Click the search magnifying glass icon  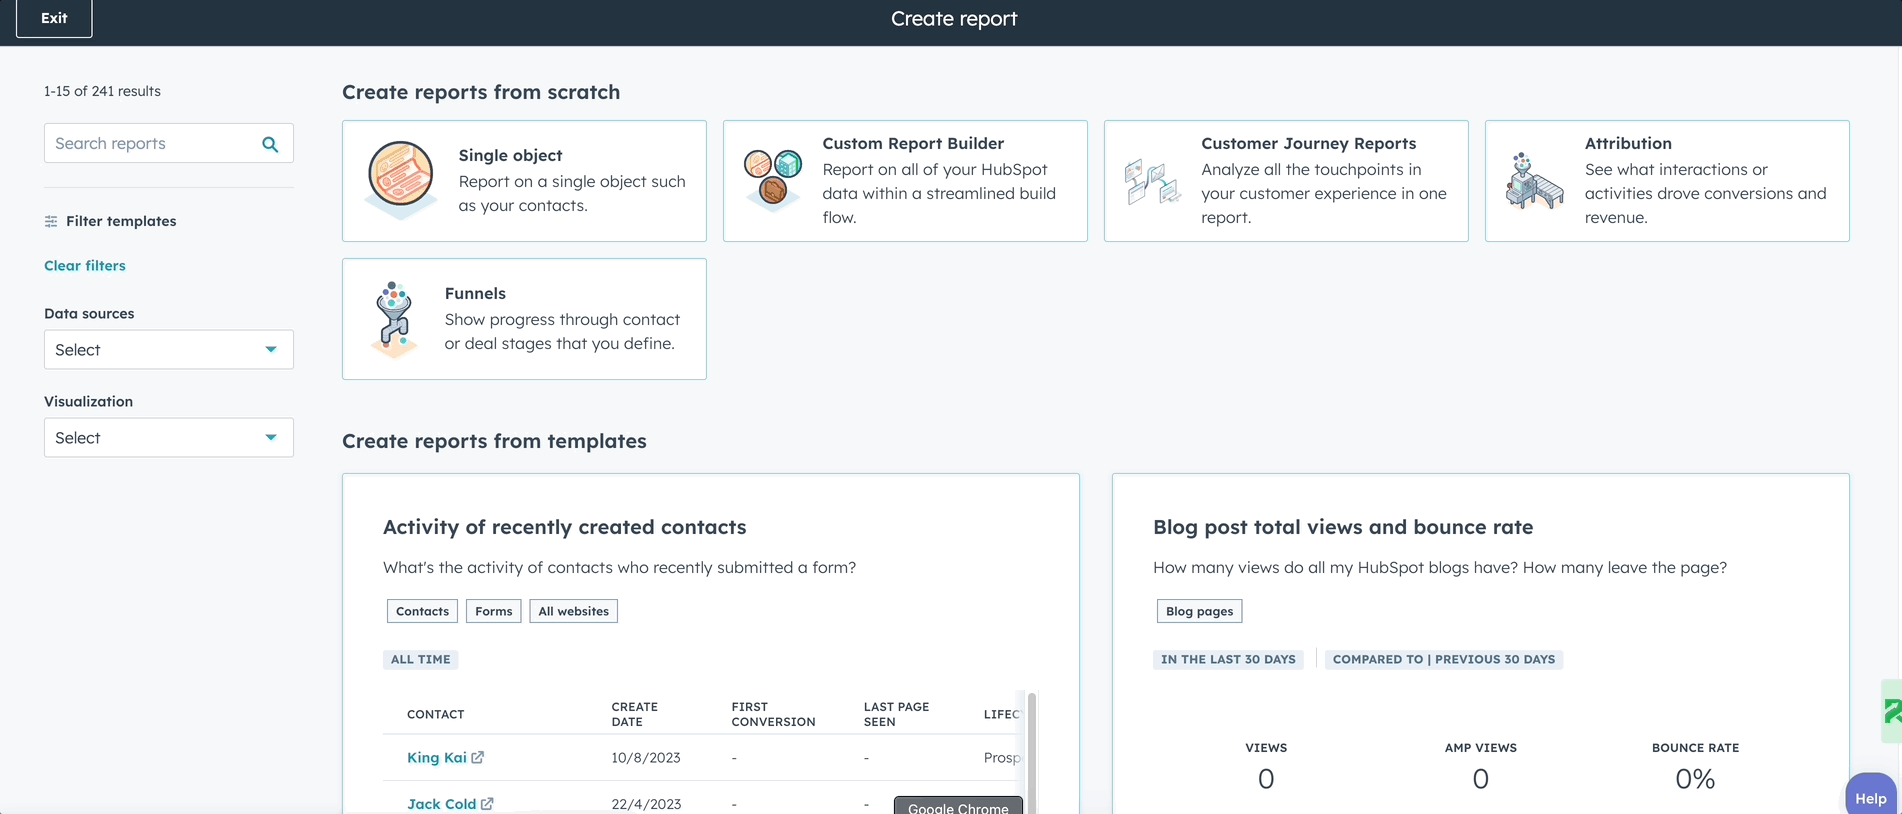pos(269,143)
